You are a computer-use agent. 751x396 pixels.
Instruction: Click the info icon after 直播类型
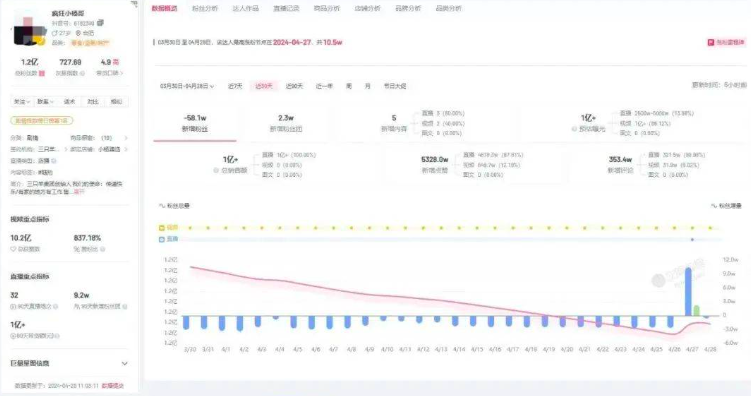point(54,161)
